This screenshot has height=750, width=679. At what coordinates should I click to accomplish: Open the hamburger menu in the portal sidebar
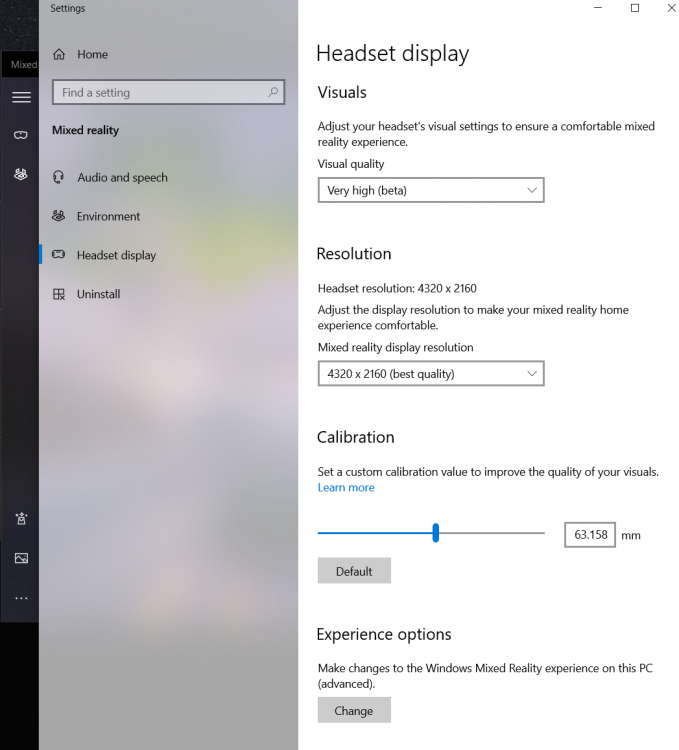click(21, 97)
